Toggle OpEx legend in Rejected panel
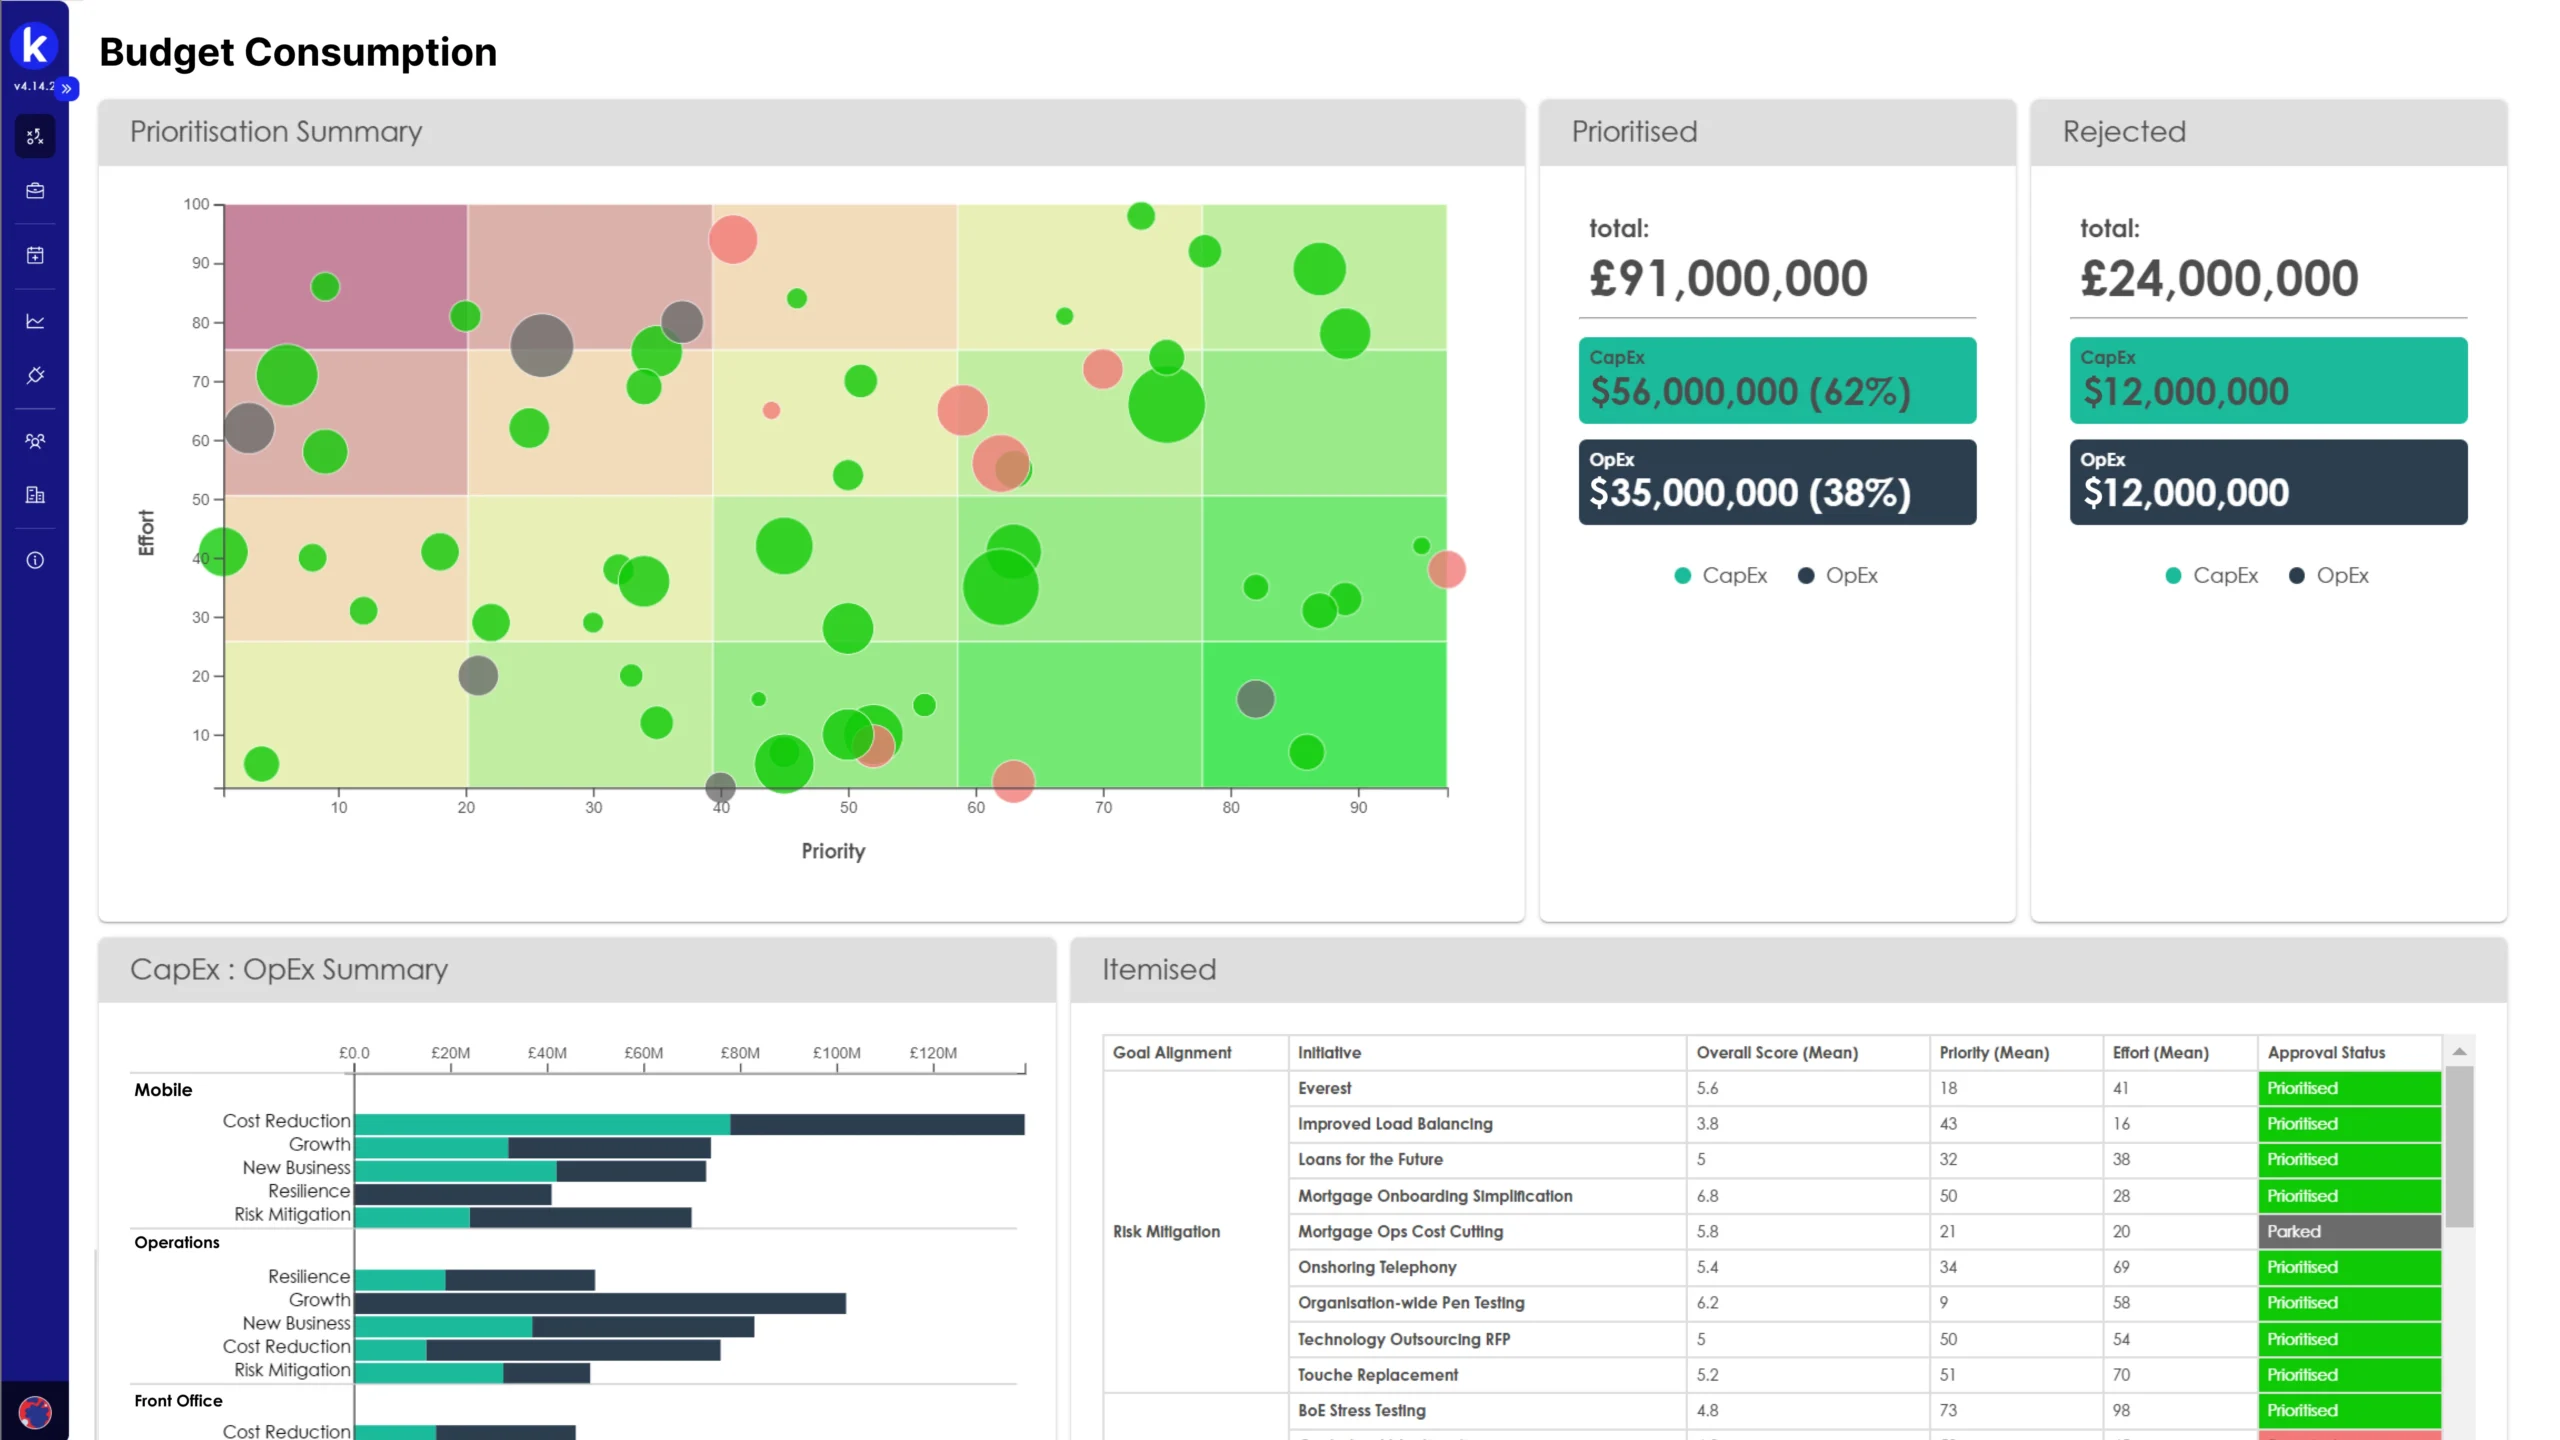 [2329, 576]
